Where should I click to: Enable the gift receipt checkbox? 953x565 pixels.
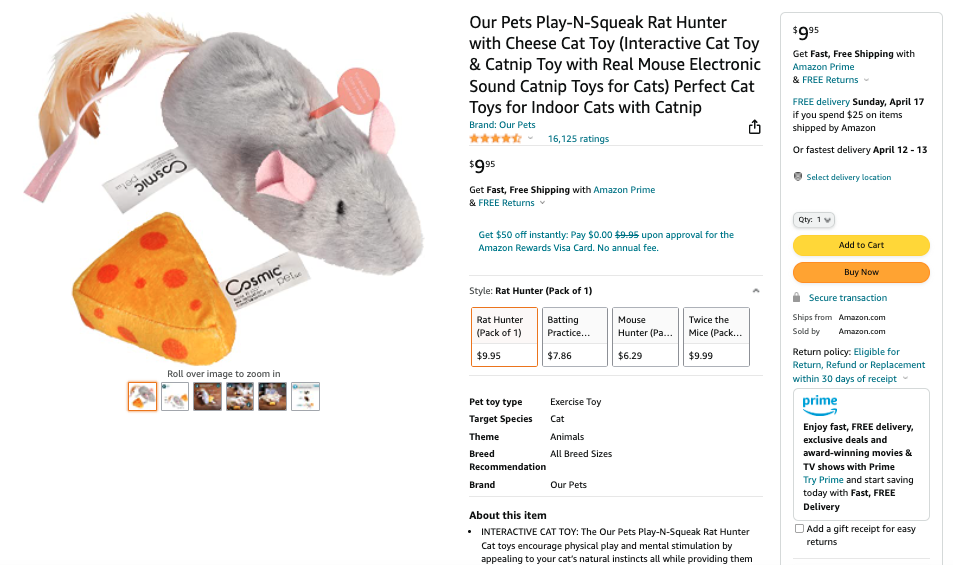(799, 528)
